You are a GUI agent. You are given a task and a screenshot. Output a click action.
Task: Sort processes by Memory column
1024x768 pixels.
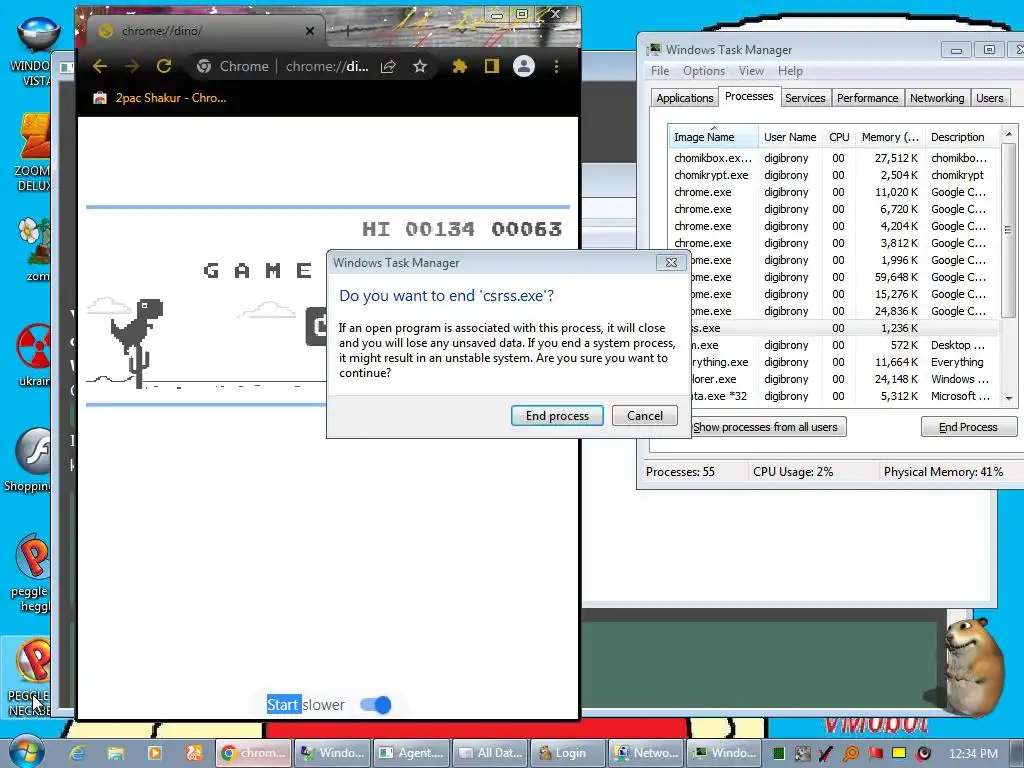point(890,137)
